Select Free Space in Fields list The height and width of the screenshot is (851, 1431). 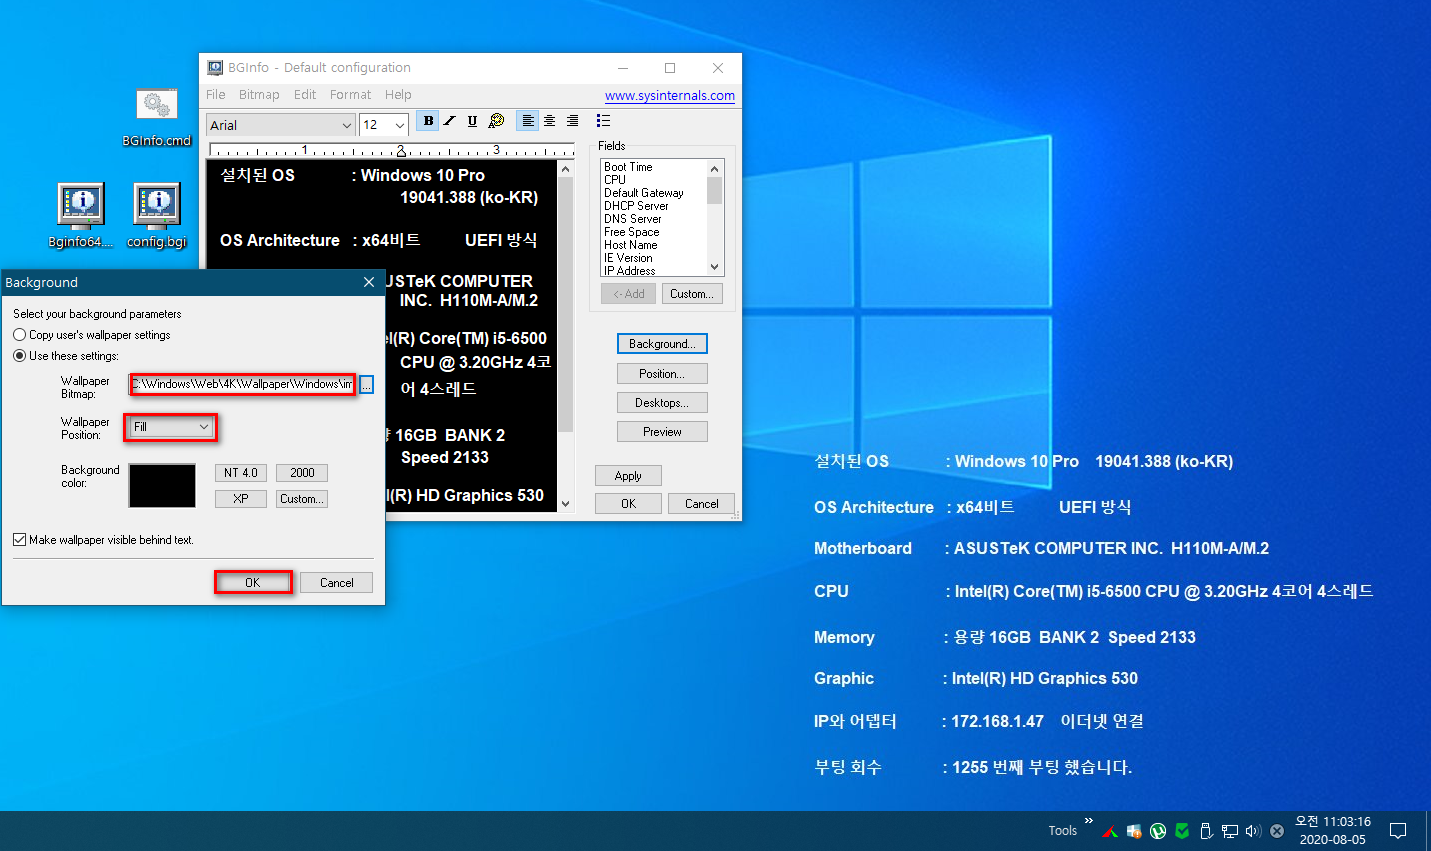pos(632,232)
